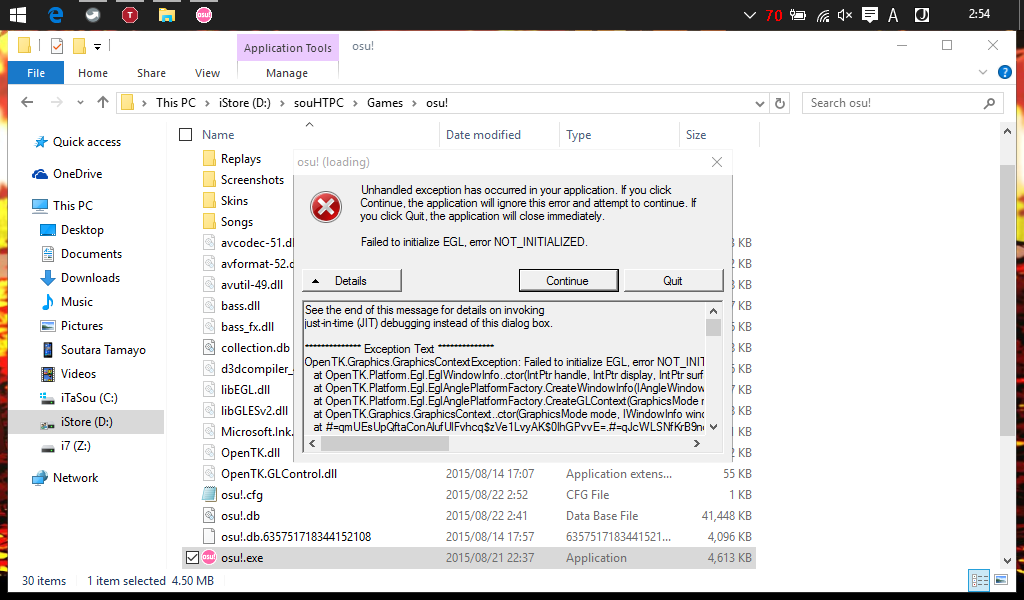Select the OpenTK.GLControl.dll file
This screenshot has width=1024, height=600.
[279, 473]
